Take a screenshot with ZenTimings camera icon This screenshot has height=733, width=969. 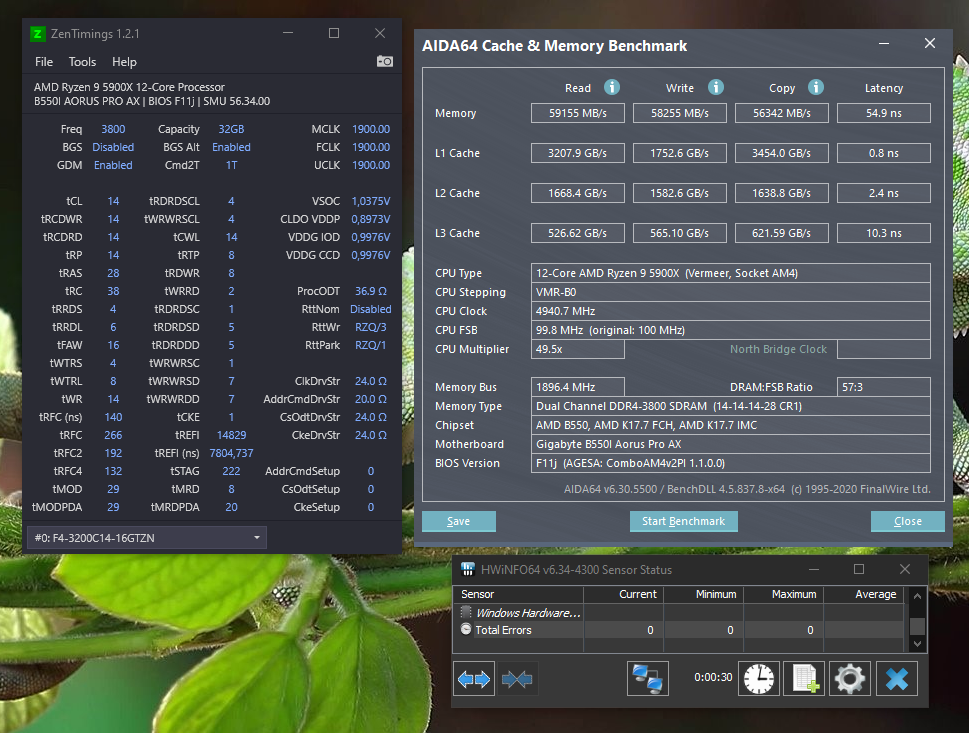tap(384, 61)
